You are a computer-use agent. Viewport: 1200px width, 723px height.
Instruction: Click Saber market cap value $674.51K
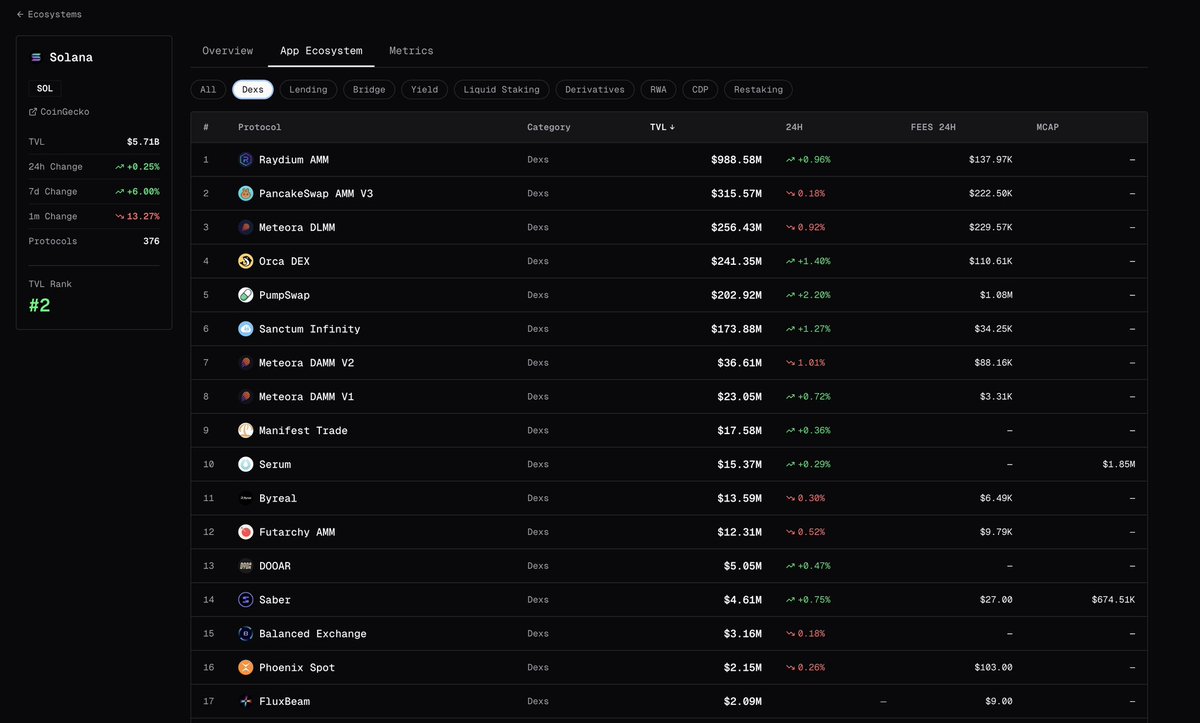click(x=1114, y=600)
